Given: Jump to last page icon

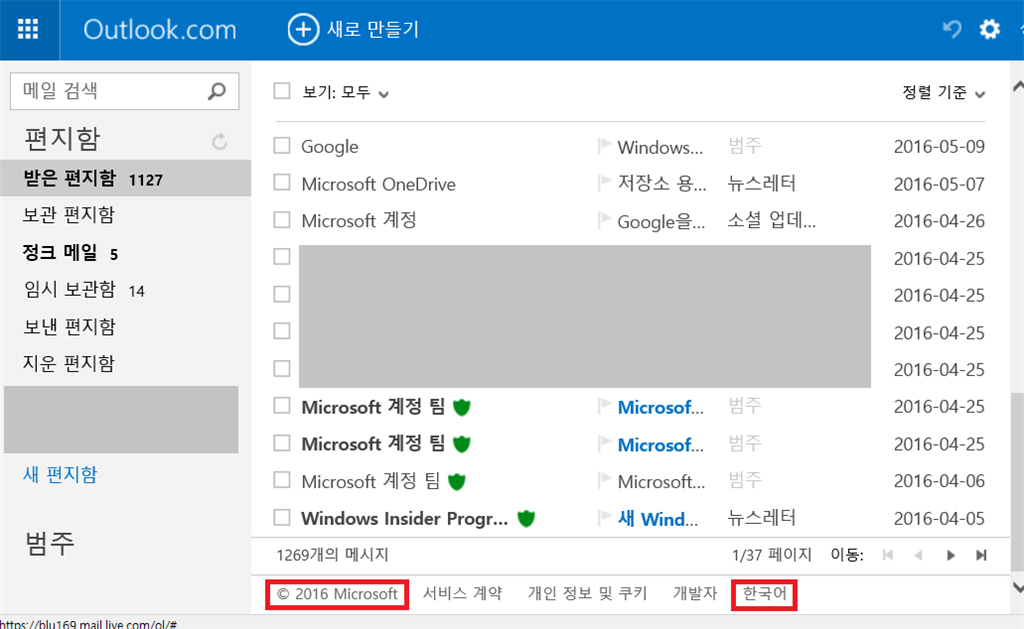Looking at the screenshot, I should (x=981, y=555).
